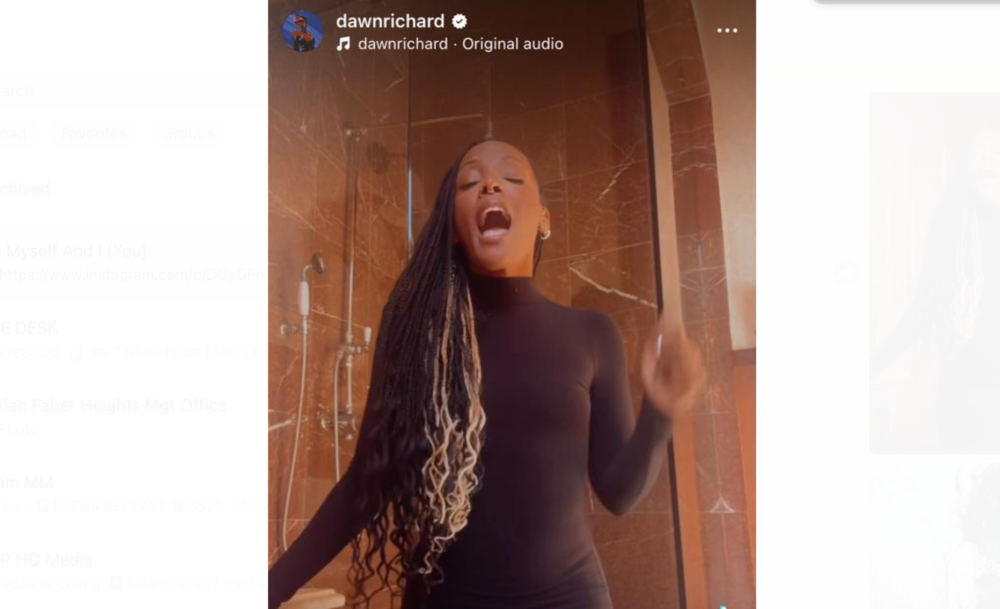Click the dawnrichard profile avatar
This screenshot has height=609, width=1000.
[303, 31]
